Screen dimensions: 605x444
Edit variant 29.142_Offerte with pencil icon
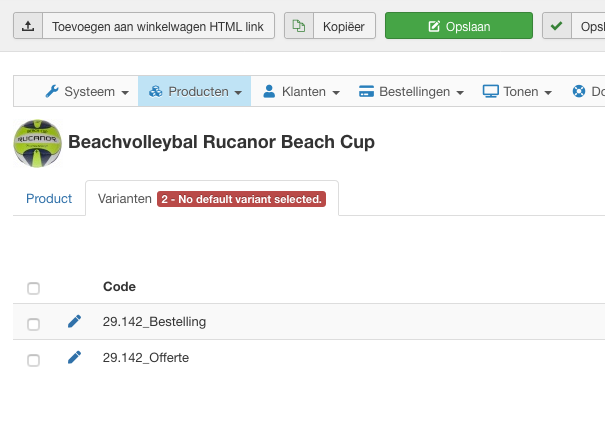[74, 358]
